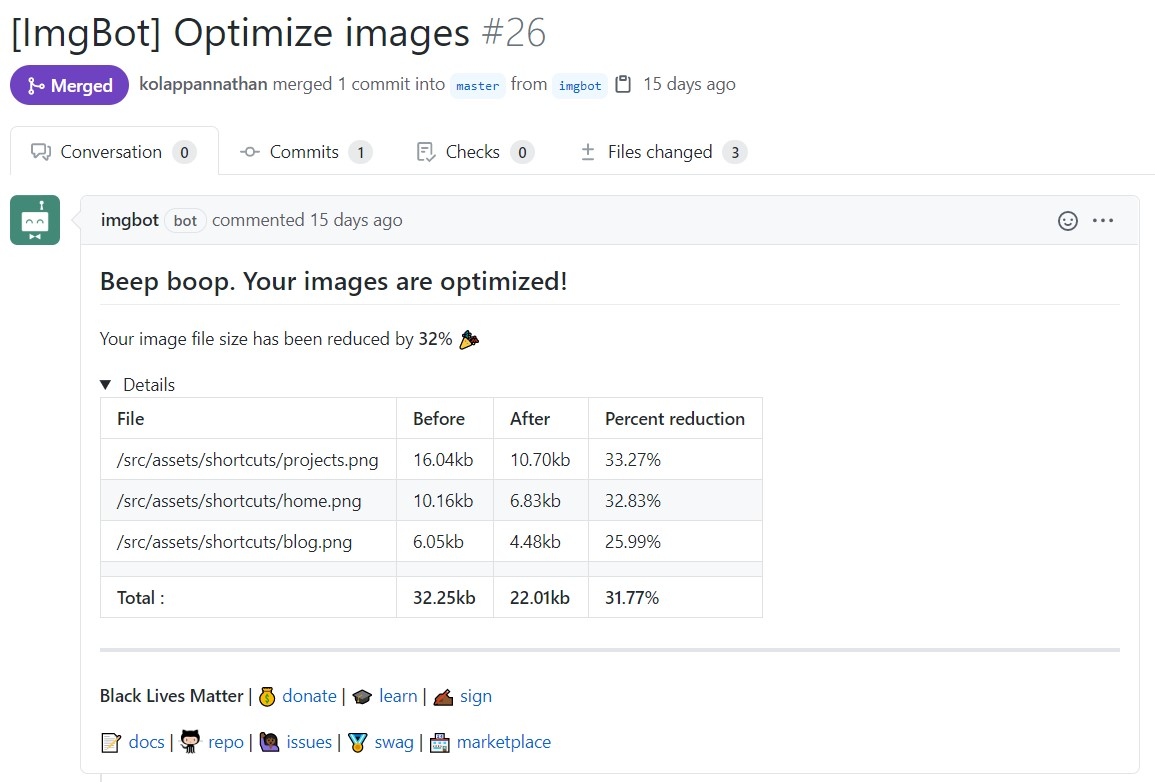The width and height of the screenshot is (1155, 782).
Task: Switch to the Checks tab
Action: (x=475, y=152)
